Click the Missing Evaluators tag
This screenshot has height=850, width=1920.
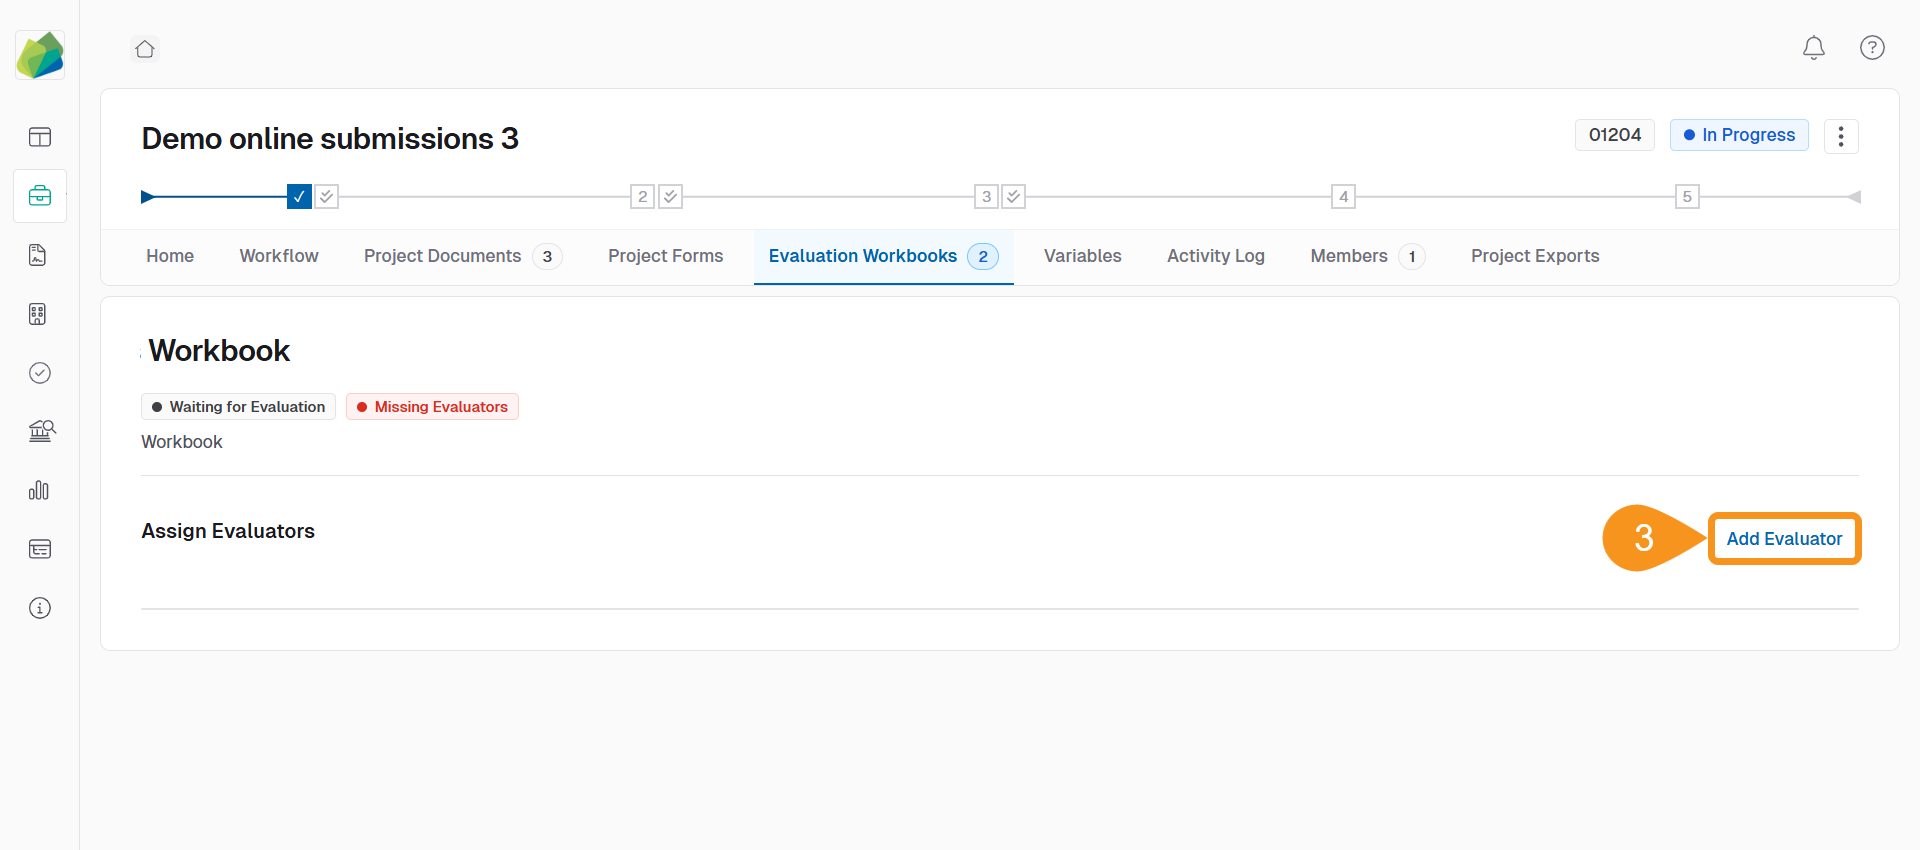point(432,407)
